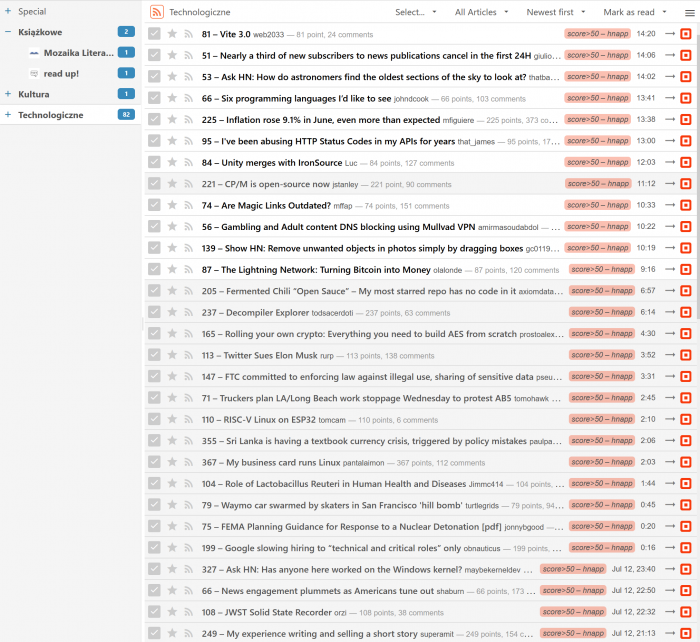700x642 pixels.
Task: Click the 'Mark as read' button
Action: (633, 12)
